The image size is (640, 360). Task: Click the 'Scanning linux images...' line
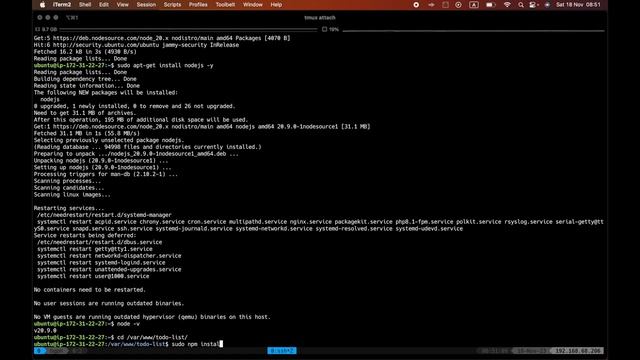(x=72, y=195)
